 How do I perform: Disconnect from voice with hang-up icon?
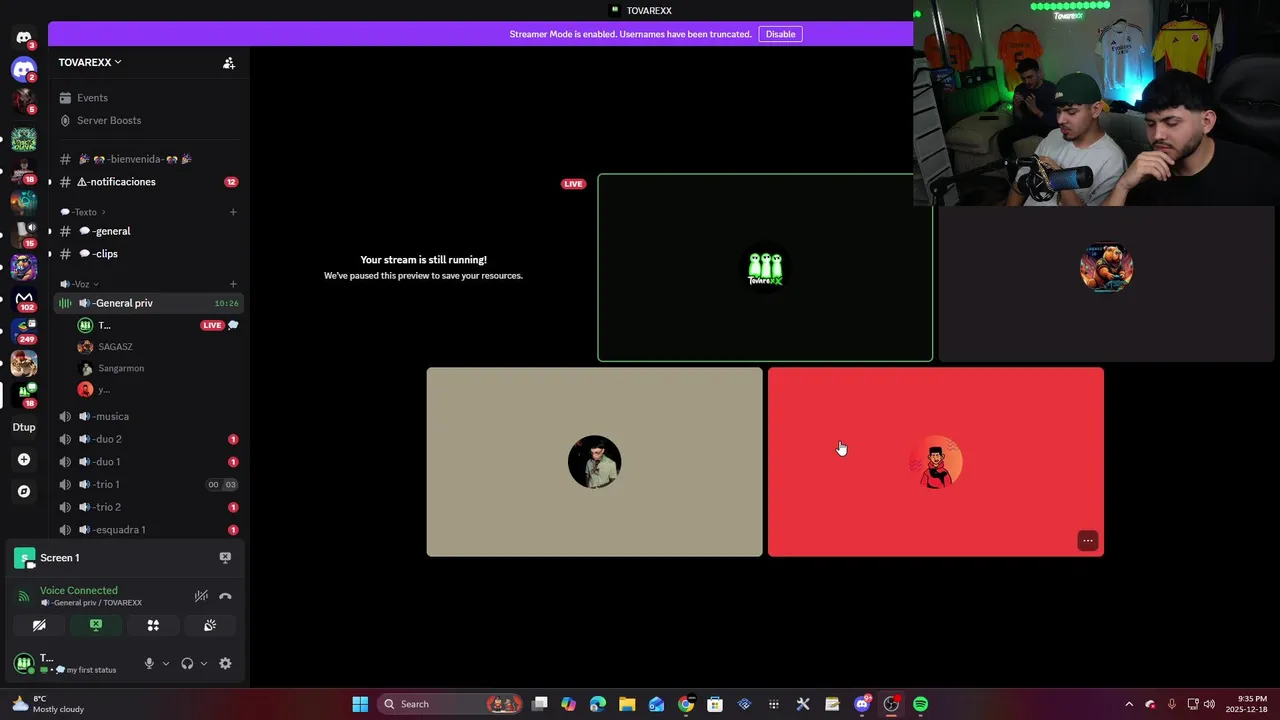coord(225,596)
